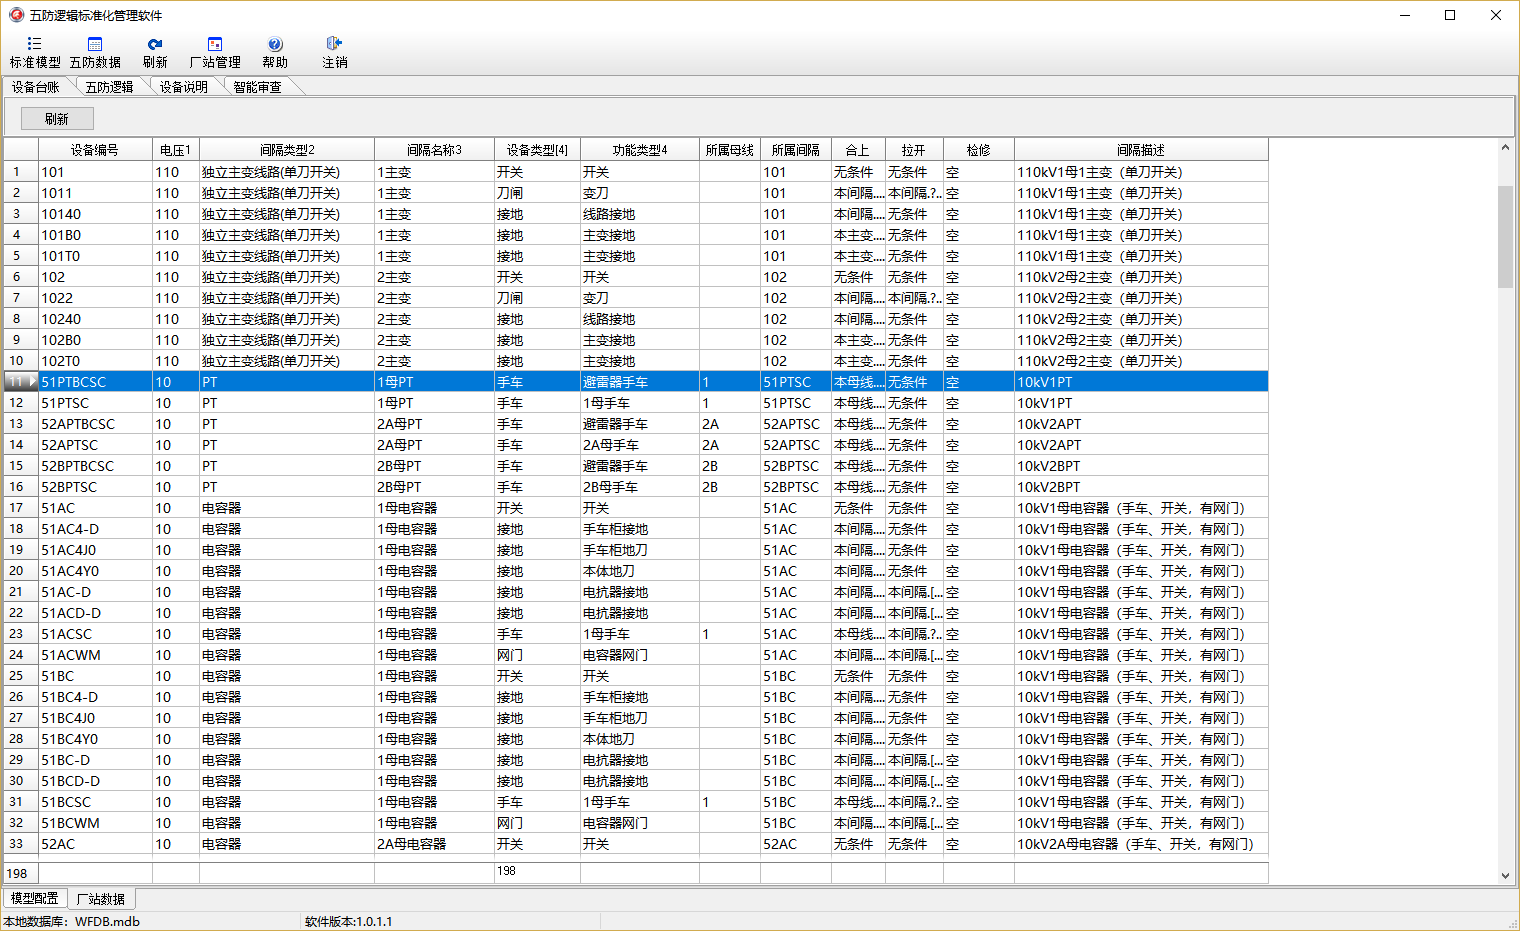Image resolution: width=1520 pixels, height=931 pixels.
Task: Select row header number 1
Action: click(21, 172)
